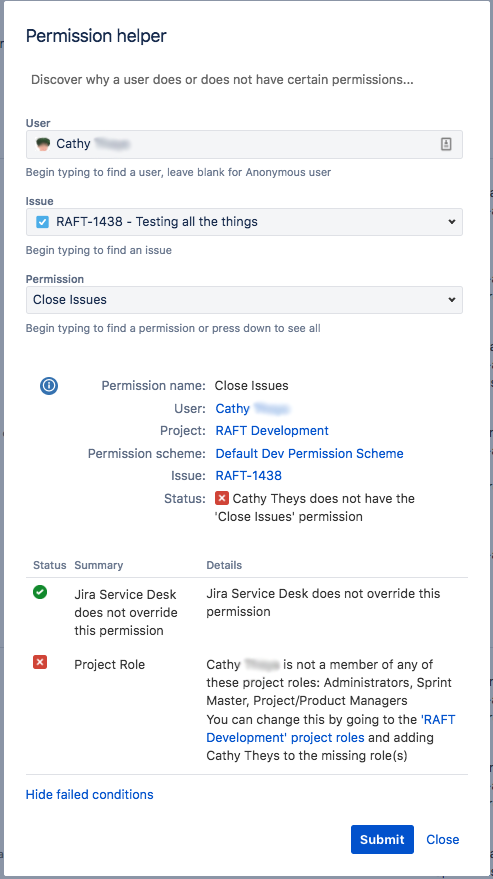This screenshot has width=493, height=879.
Task: Click the Issue field showing RAFT-1438
Action: 244,222
